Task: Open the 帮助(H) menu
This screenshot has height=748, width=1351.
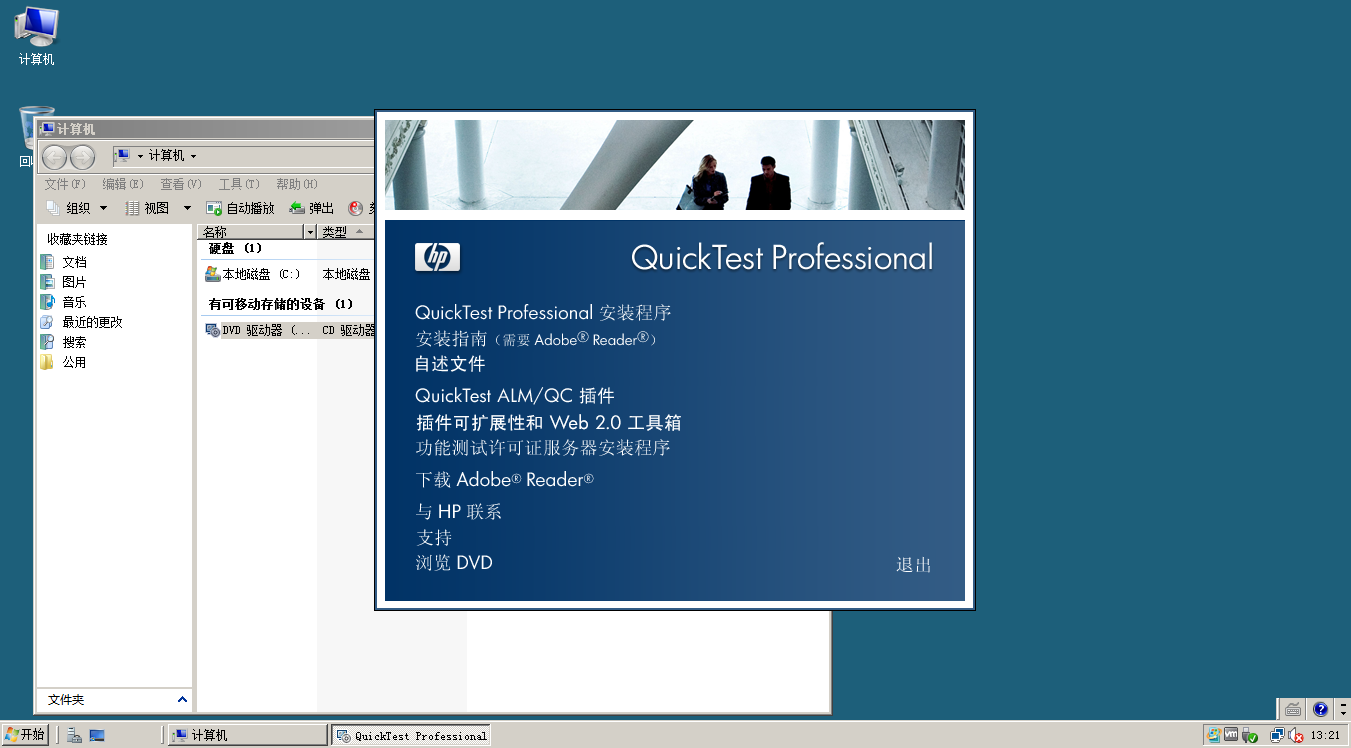Action: click(x=297, y=184)
